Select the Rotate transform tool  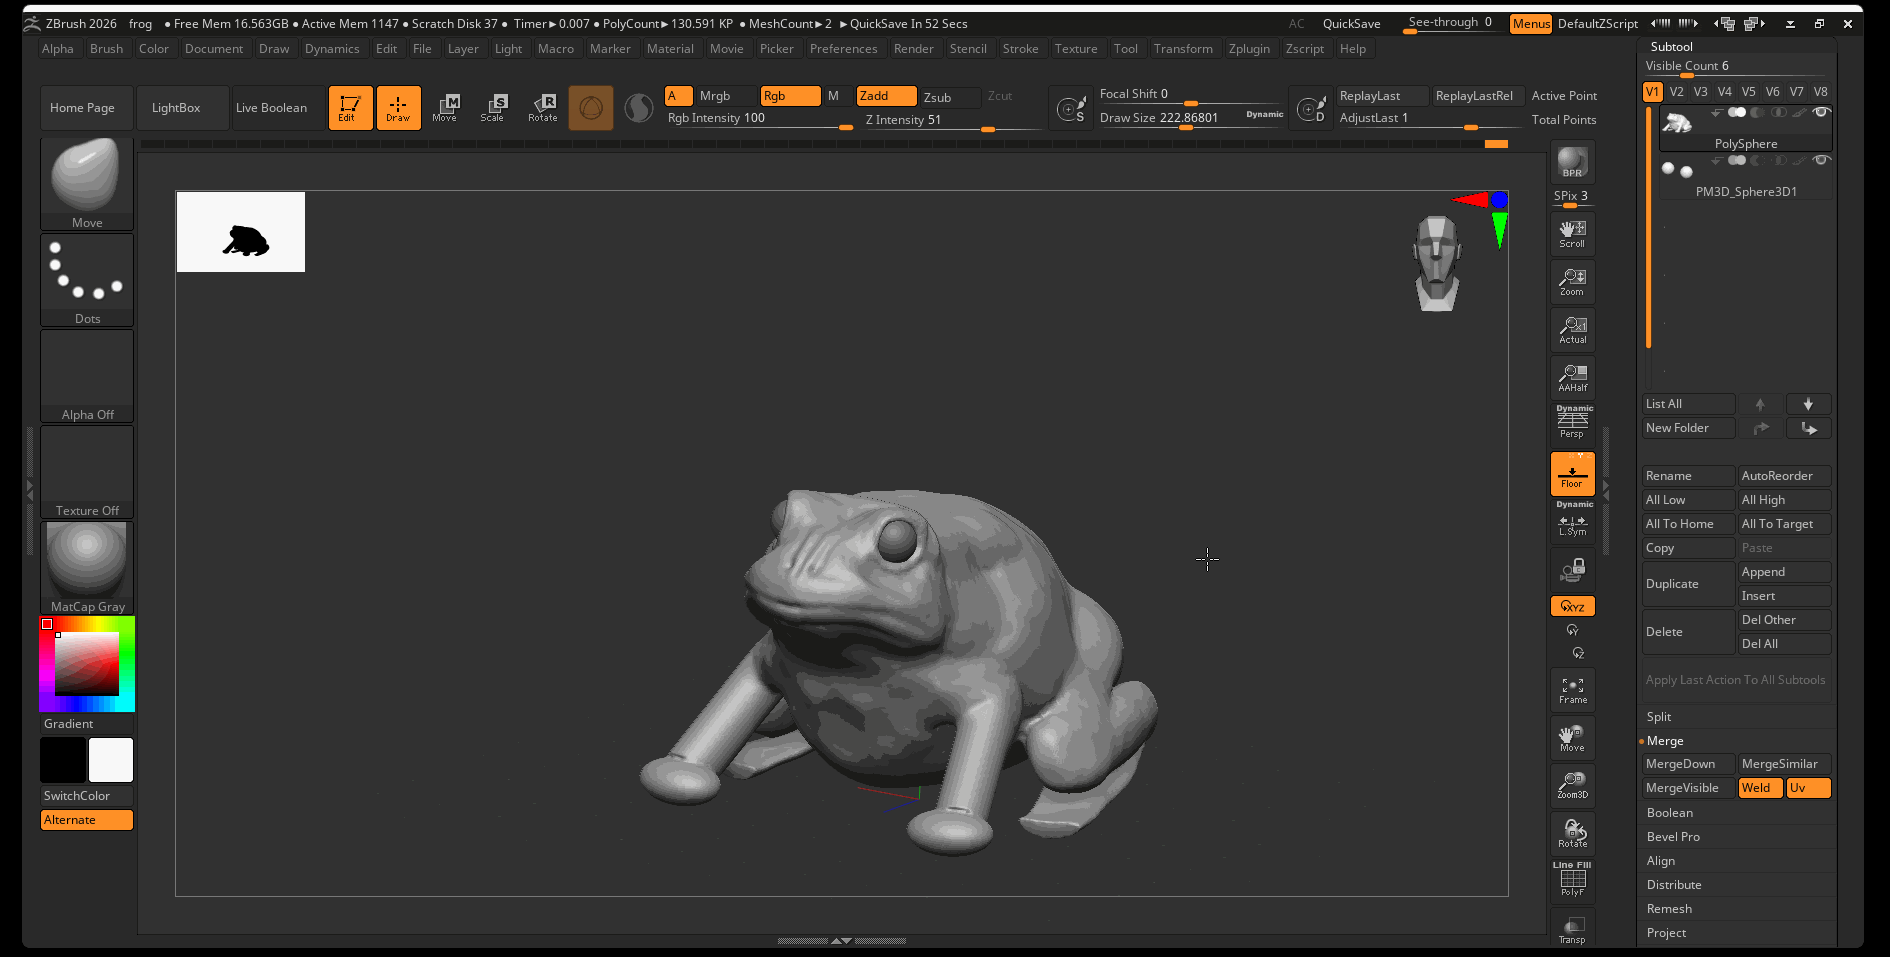[543, 108]
